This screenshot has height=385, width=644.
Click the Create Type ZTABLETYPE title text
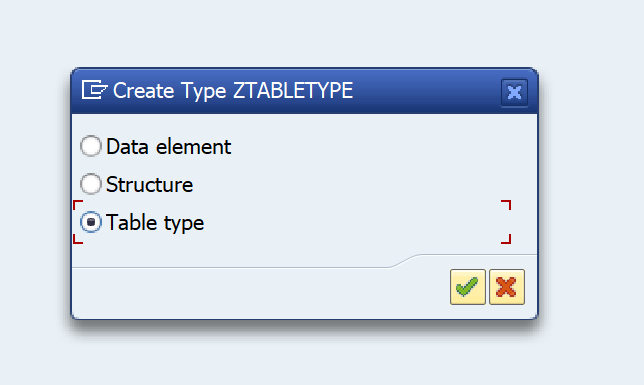(233, 90)
